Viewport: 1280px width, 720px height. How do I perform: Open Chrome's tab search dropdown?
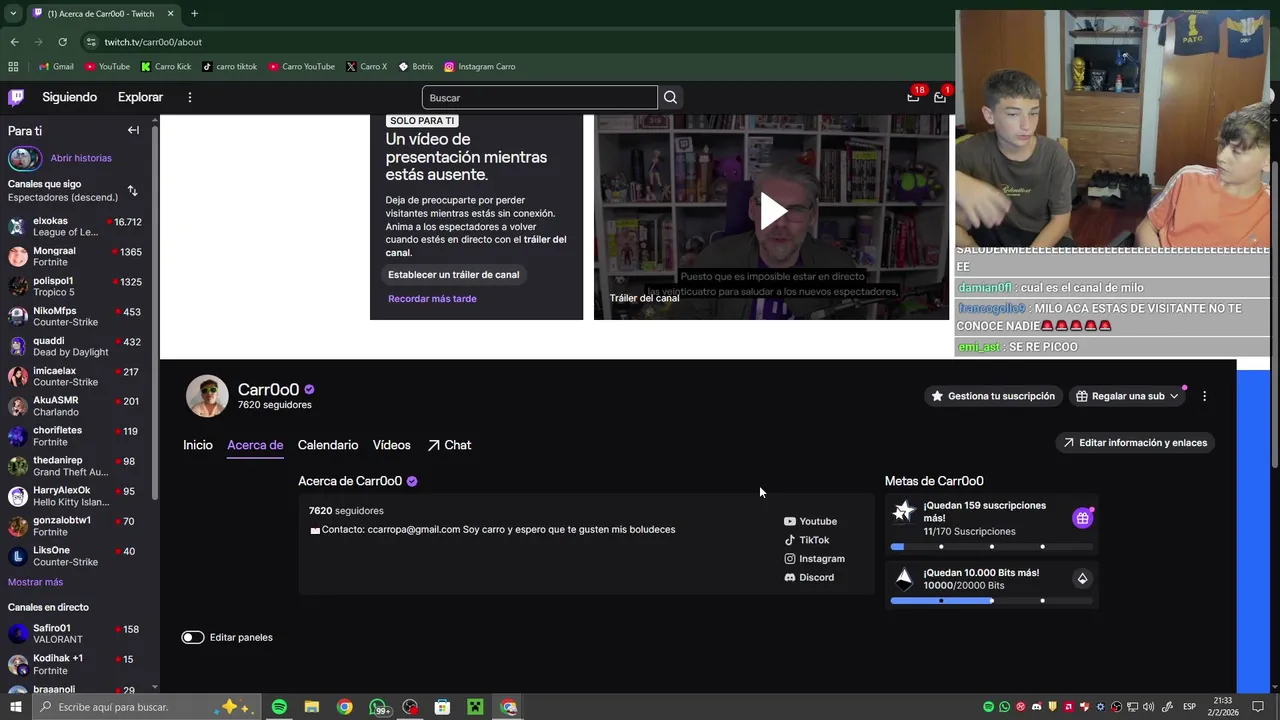13,14
